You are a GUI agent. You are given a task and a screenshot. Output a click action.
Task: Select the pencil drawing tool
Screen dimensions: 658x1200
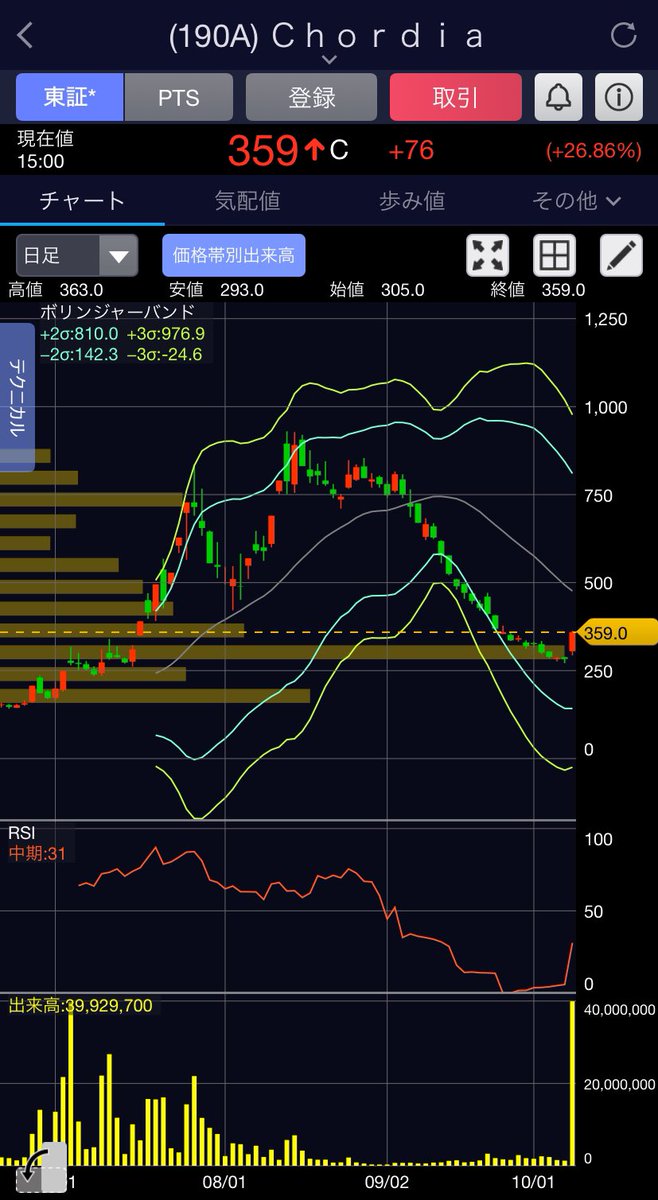[620, 256]
